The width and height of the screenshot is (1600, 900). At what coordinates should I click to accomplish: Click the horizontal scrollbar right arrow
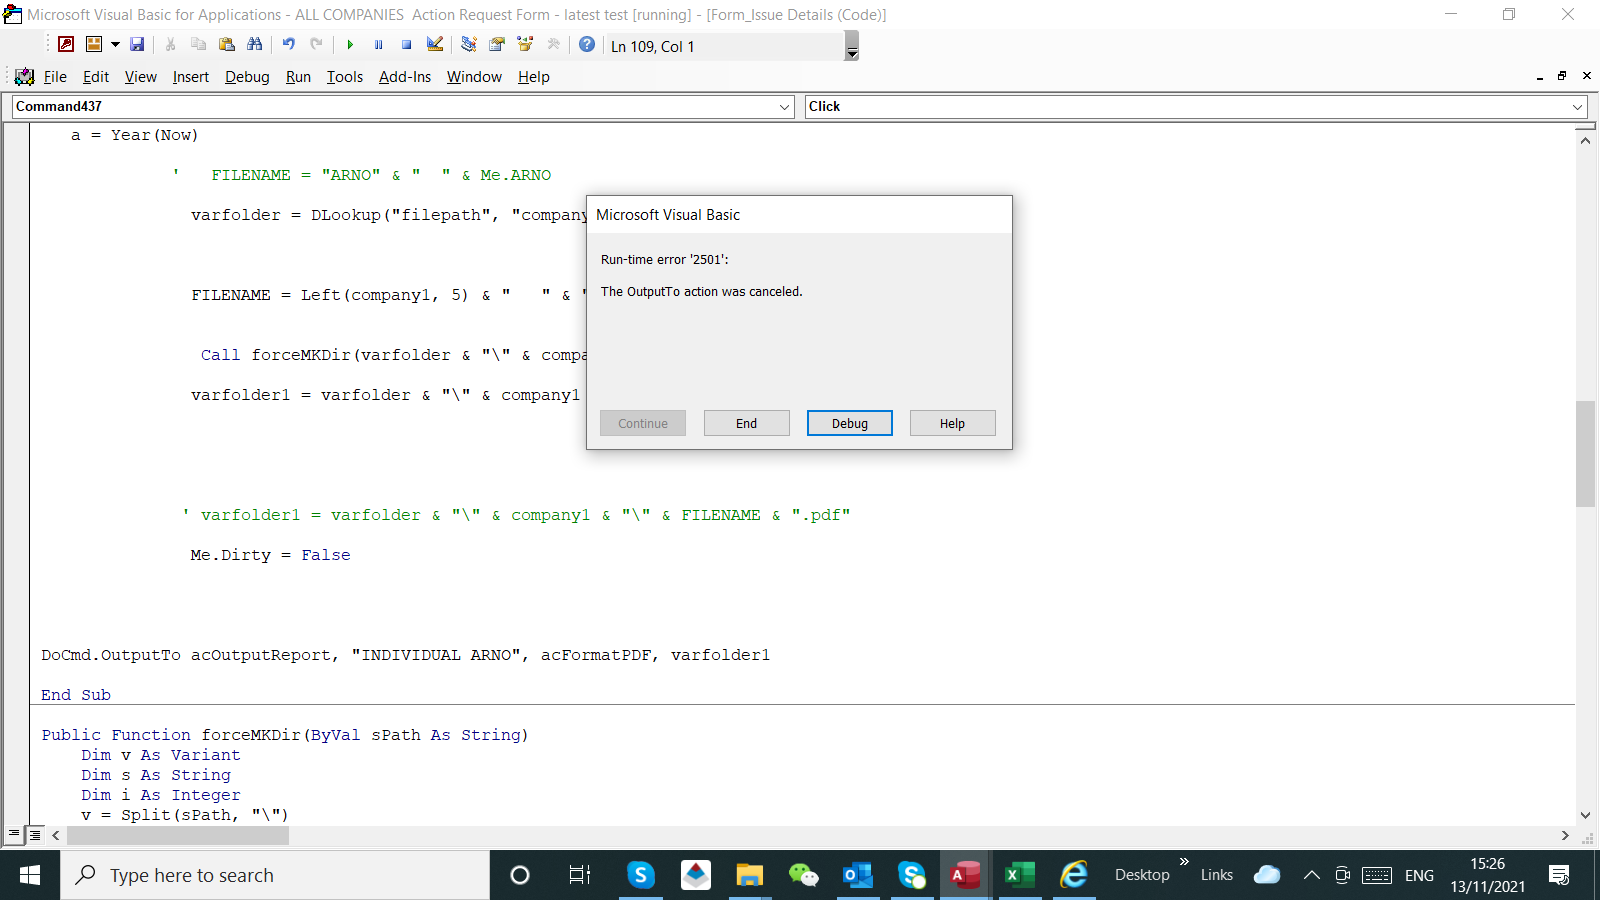[1565, 835]
